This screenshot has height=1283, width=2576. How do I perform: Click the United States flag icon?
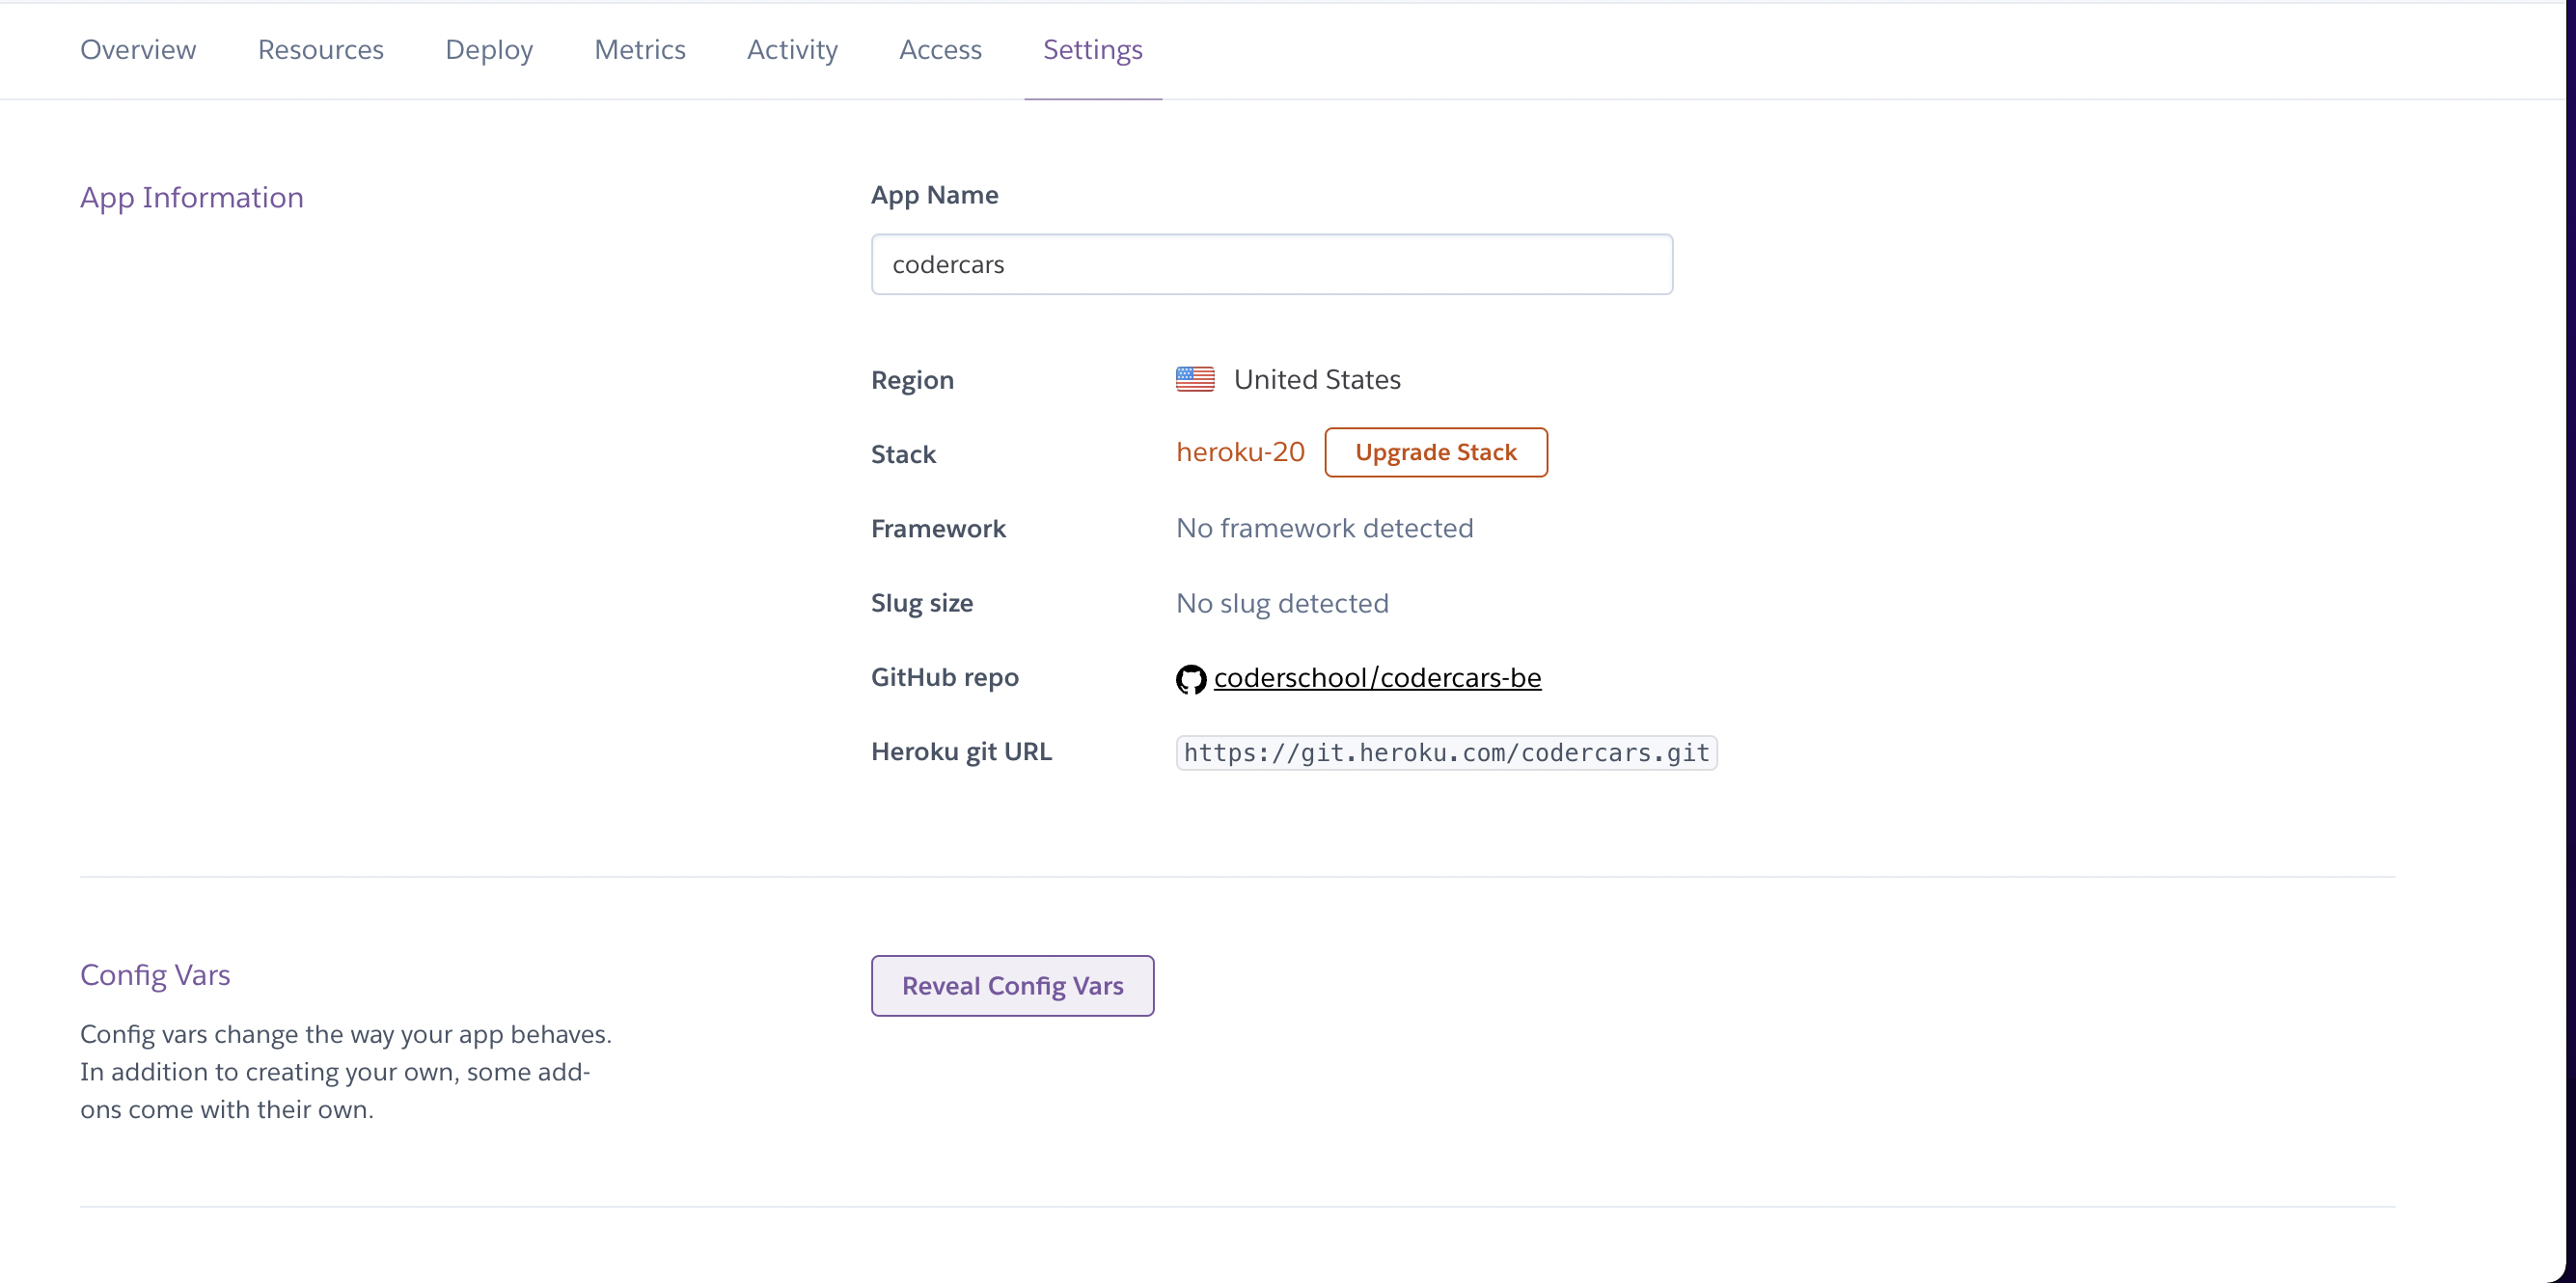point(1195,379)
